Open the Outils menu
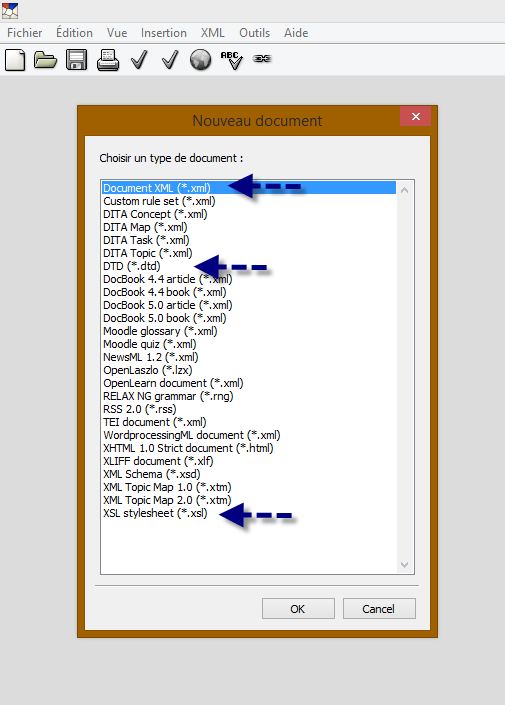505x705 pixels. (255, 33)
